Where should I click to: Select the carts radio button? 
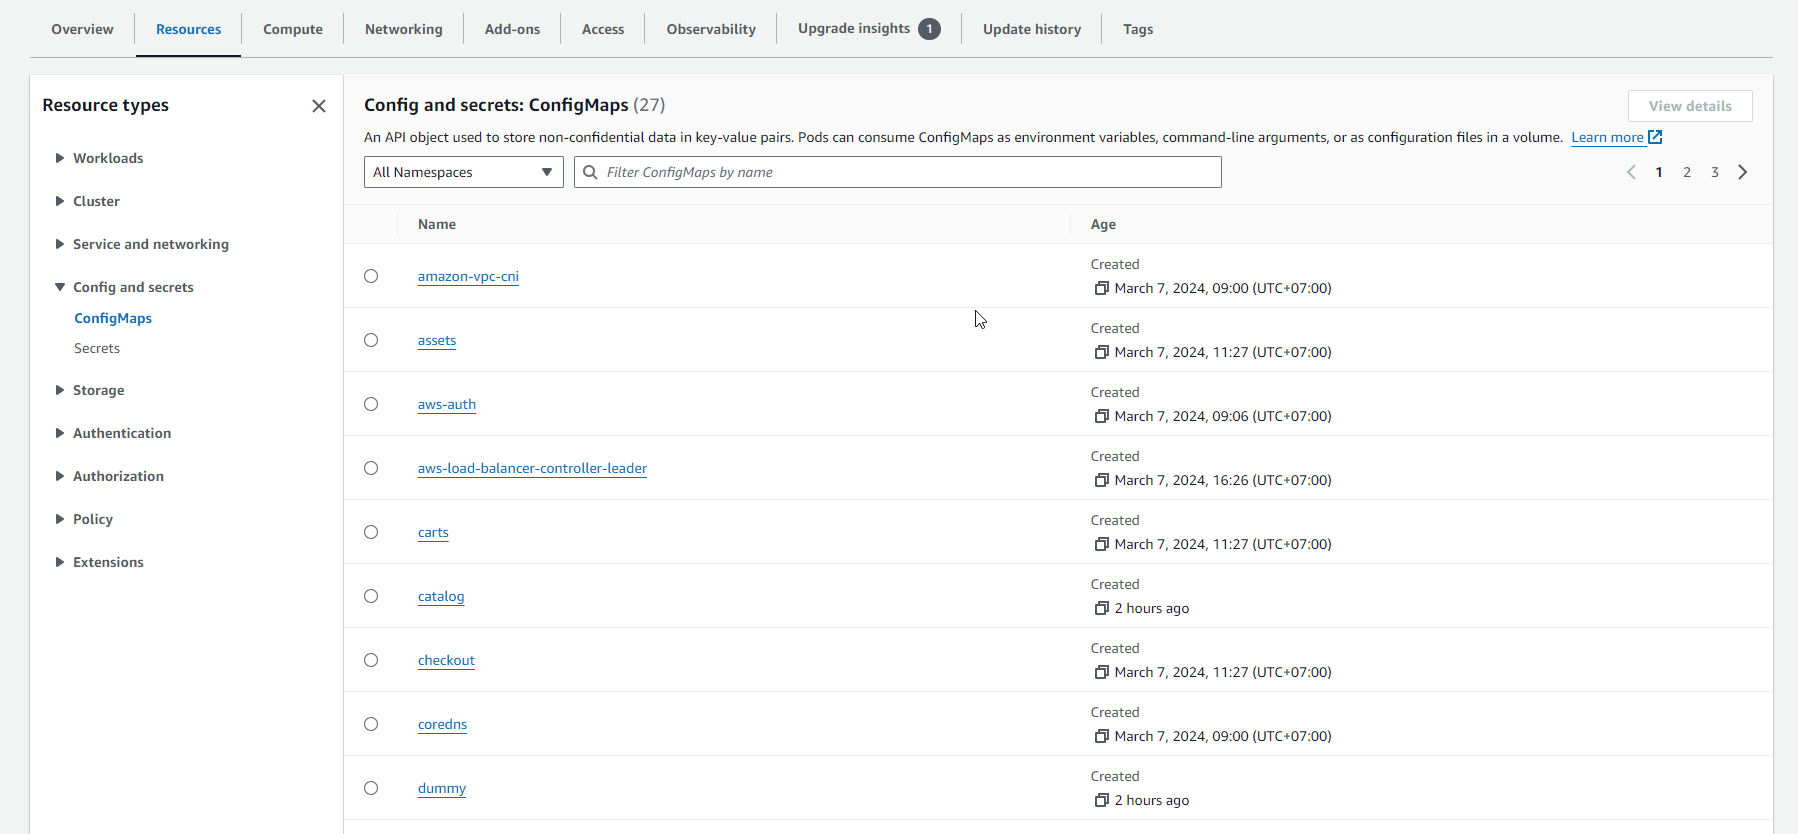pyautogui.click(x=371, y=532)
